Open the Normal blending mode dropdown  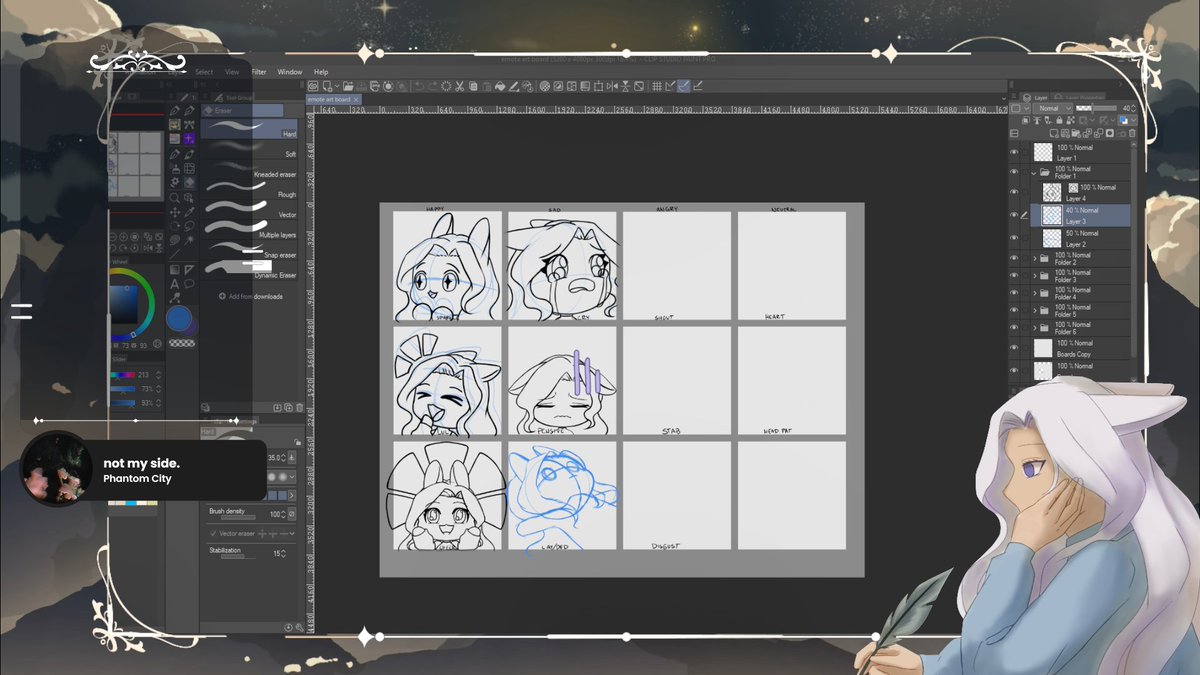1052,108
